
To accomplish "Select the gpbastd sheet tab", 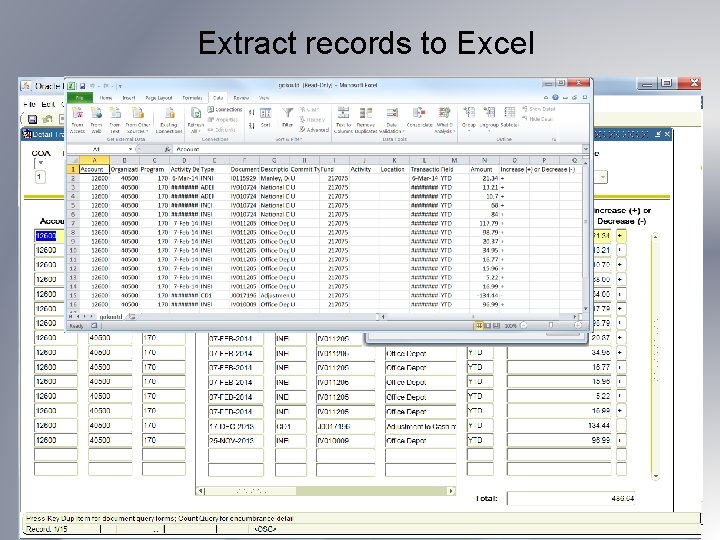I will (x=111, y=316).
